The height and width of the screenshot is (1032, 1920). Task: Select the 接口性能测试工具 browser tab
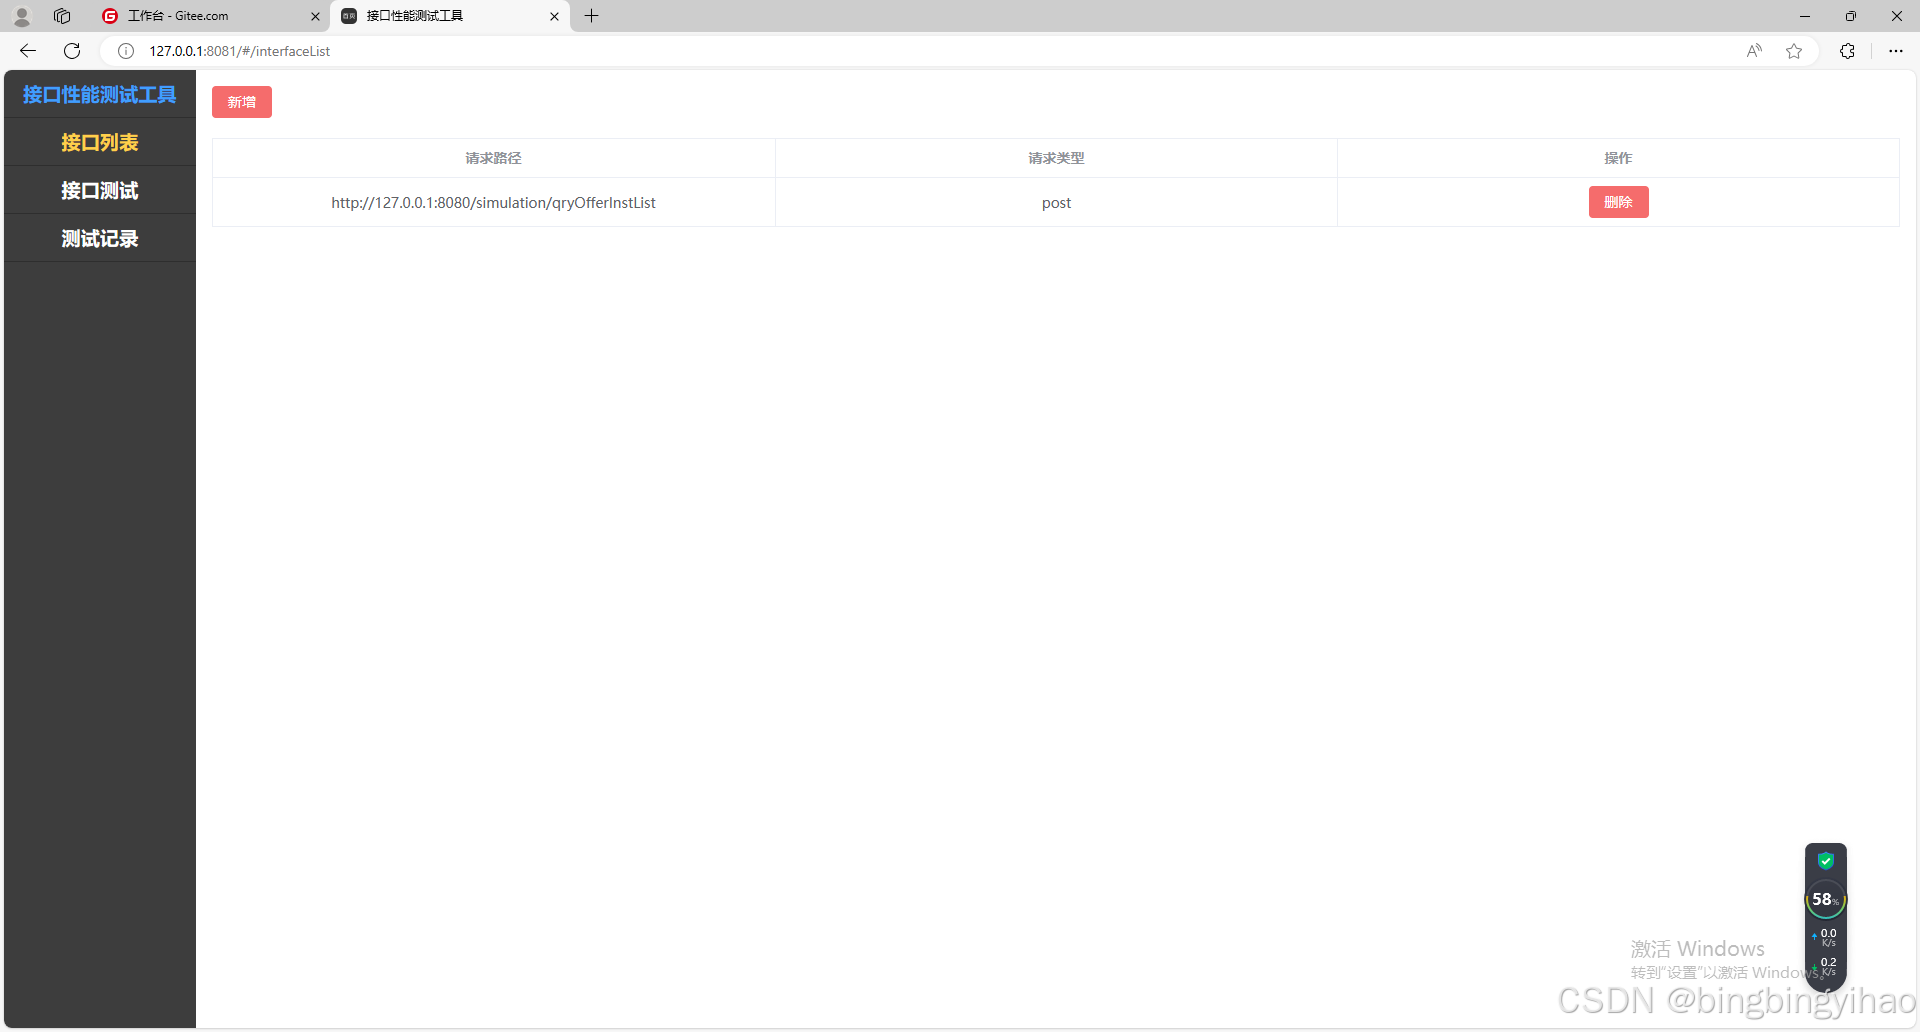tap(450, 16)
